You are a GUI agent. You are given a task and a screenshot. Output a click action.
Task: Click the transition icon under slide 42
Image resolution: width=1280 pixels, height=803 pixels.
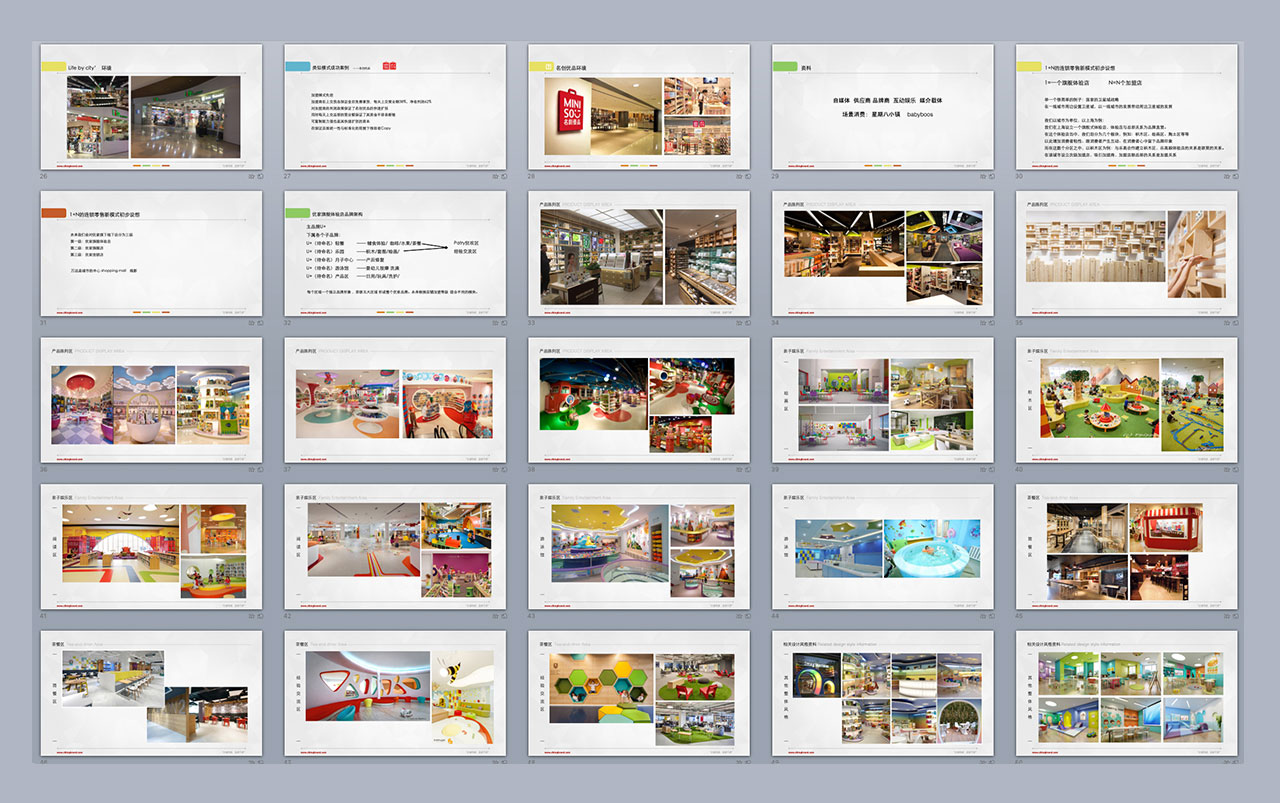(503, 616)
